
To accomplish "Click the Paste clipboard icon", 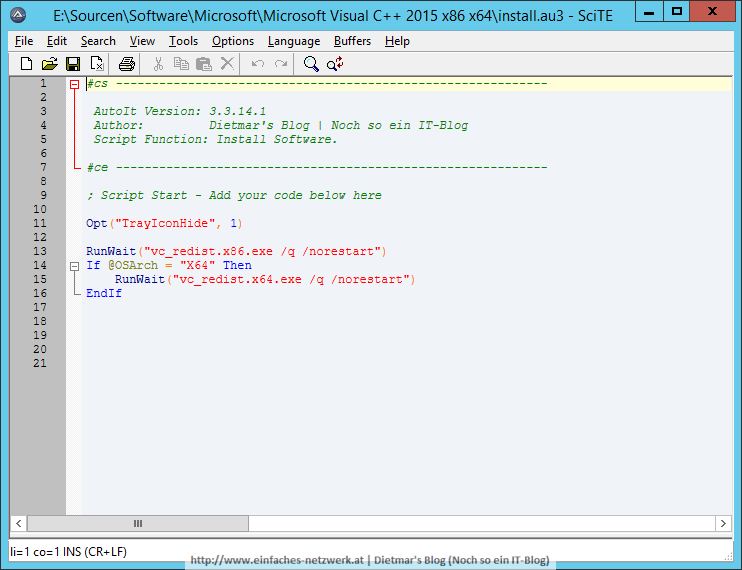I will pos(204,63).
